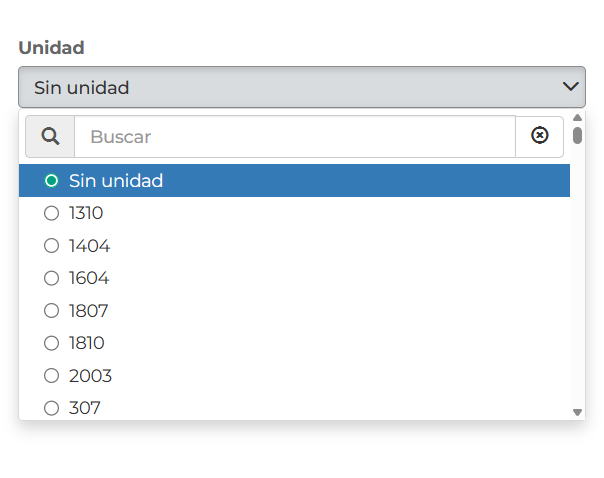Clear the search with the X icon
The width and height of the screenshot is (604, 478).
coord(540,136)
